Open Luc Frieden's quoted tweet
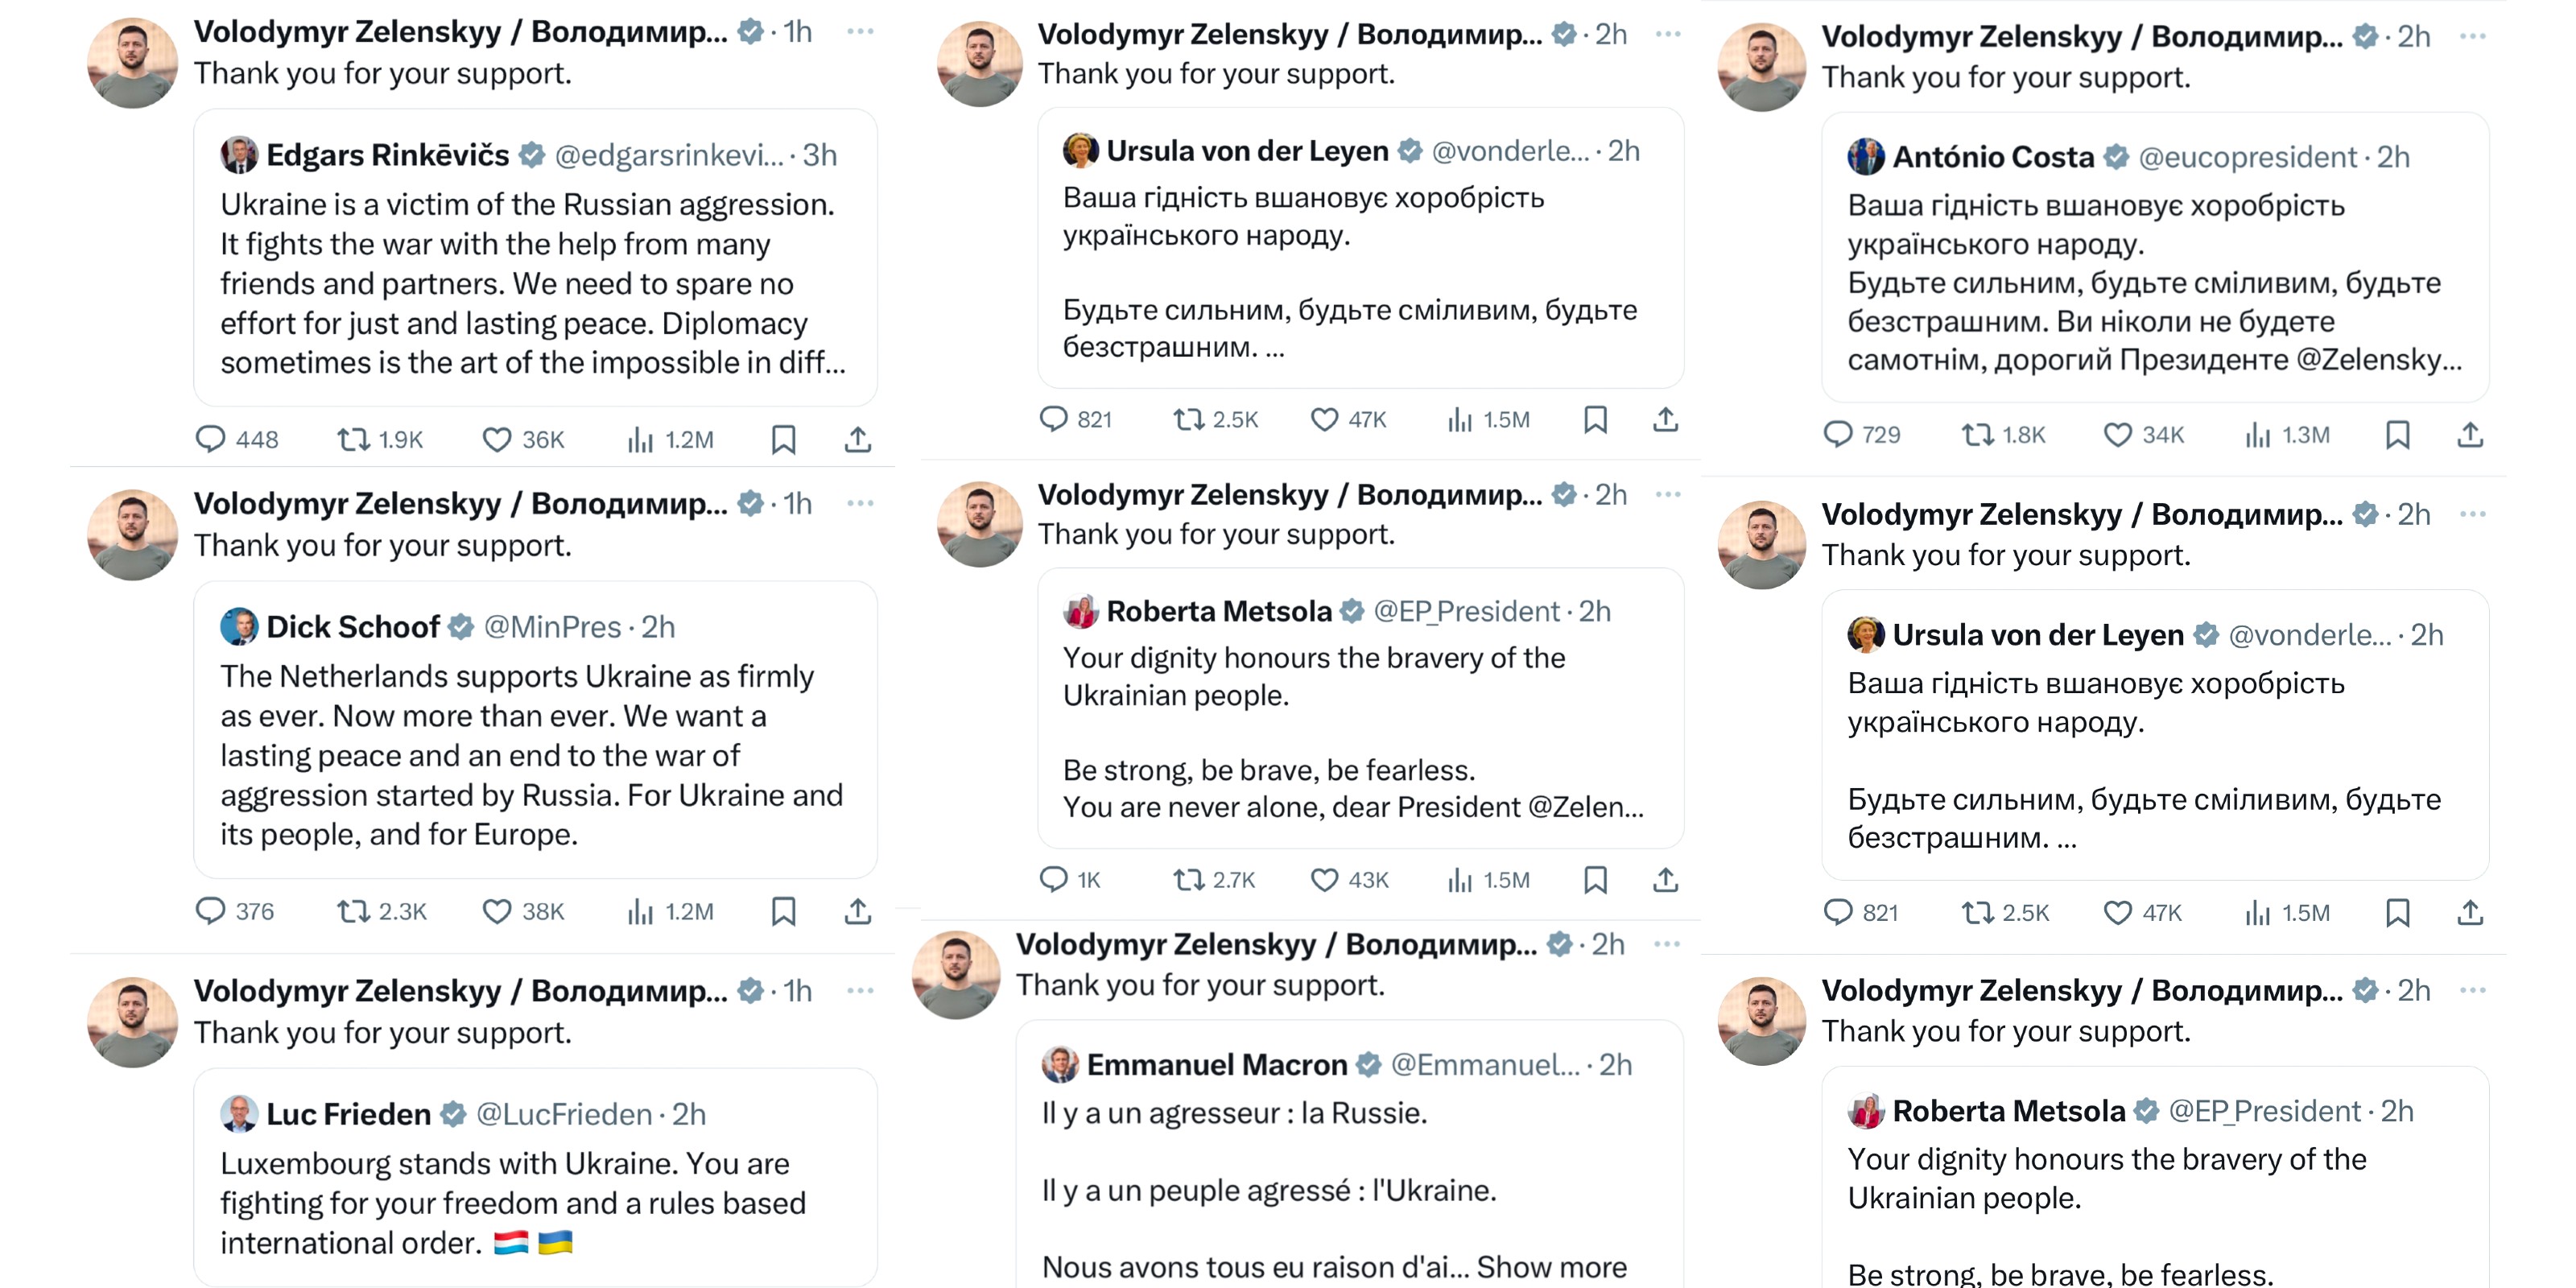This screenshot has width=2576, height=1288. click(535, 1178)
